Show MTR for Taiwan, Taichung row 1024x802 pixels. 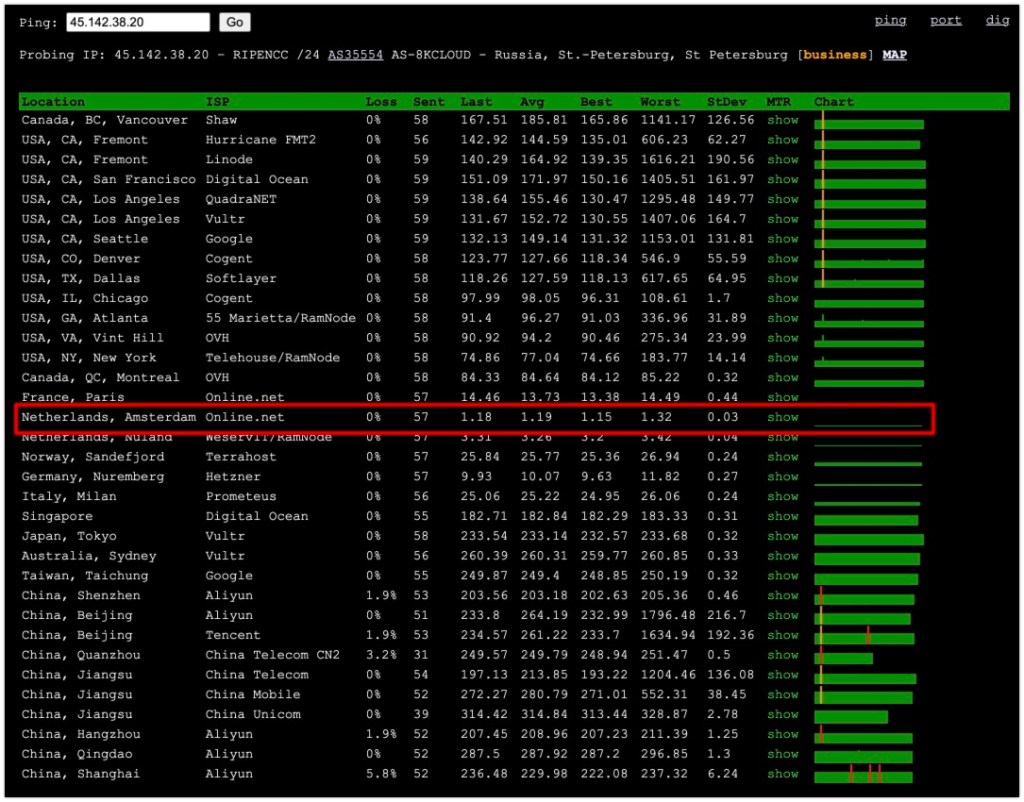[x=782, y=575]
